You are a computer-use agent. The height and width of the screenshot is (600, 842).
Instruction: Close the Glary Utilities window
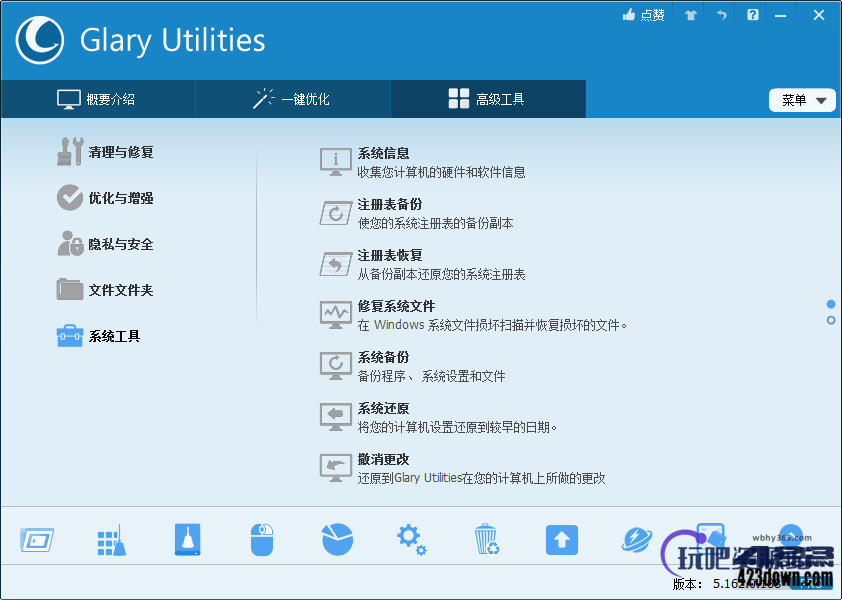819,15
